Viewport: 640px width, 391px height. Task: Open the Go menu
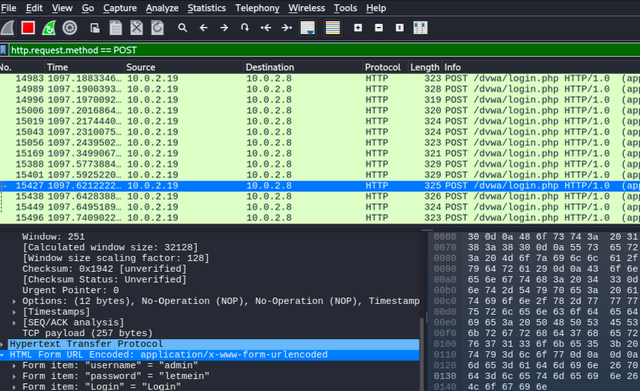(87, 8)
